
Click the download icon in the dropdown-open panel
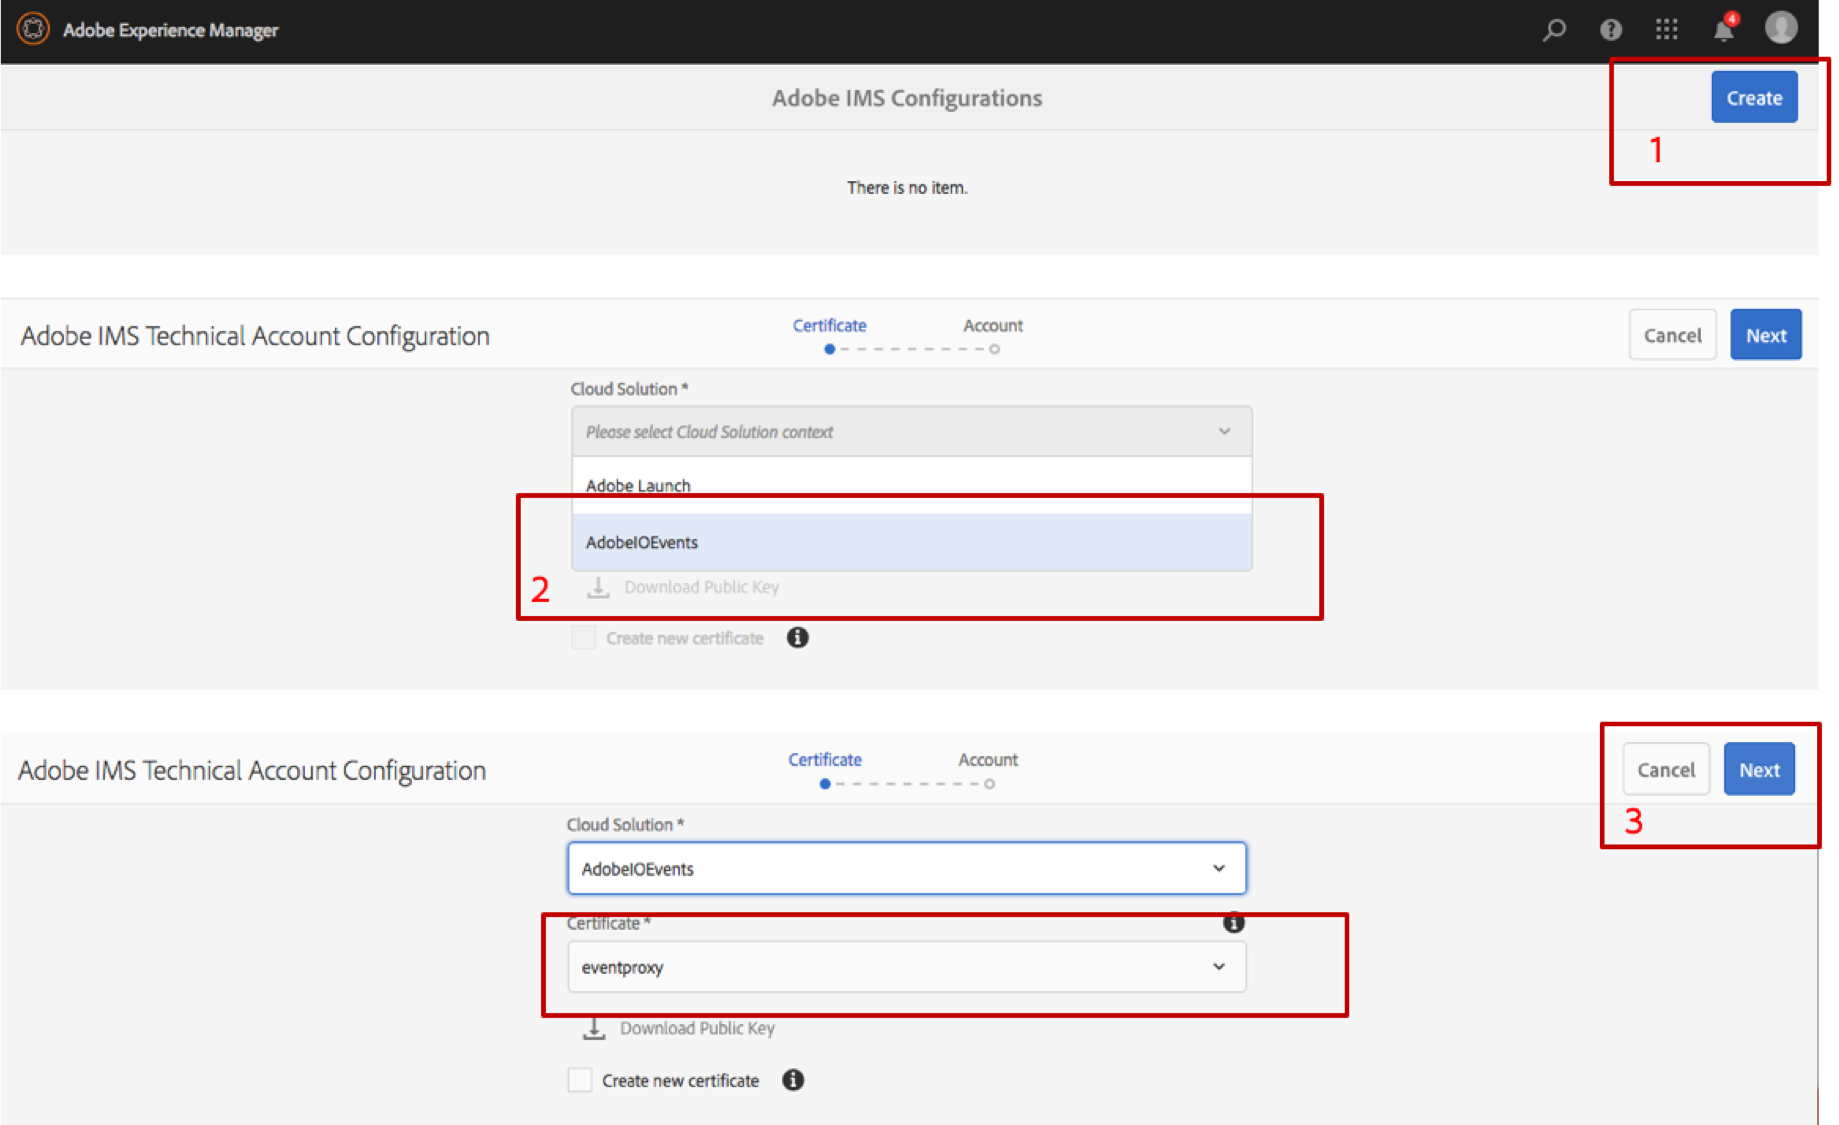click(x=598, y=587)
